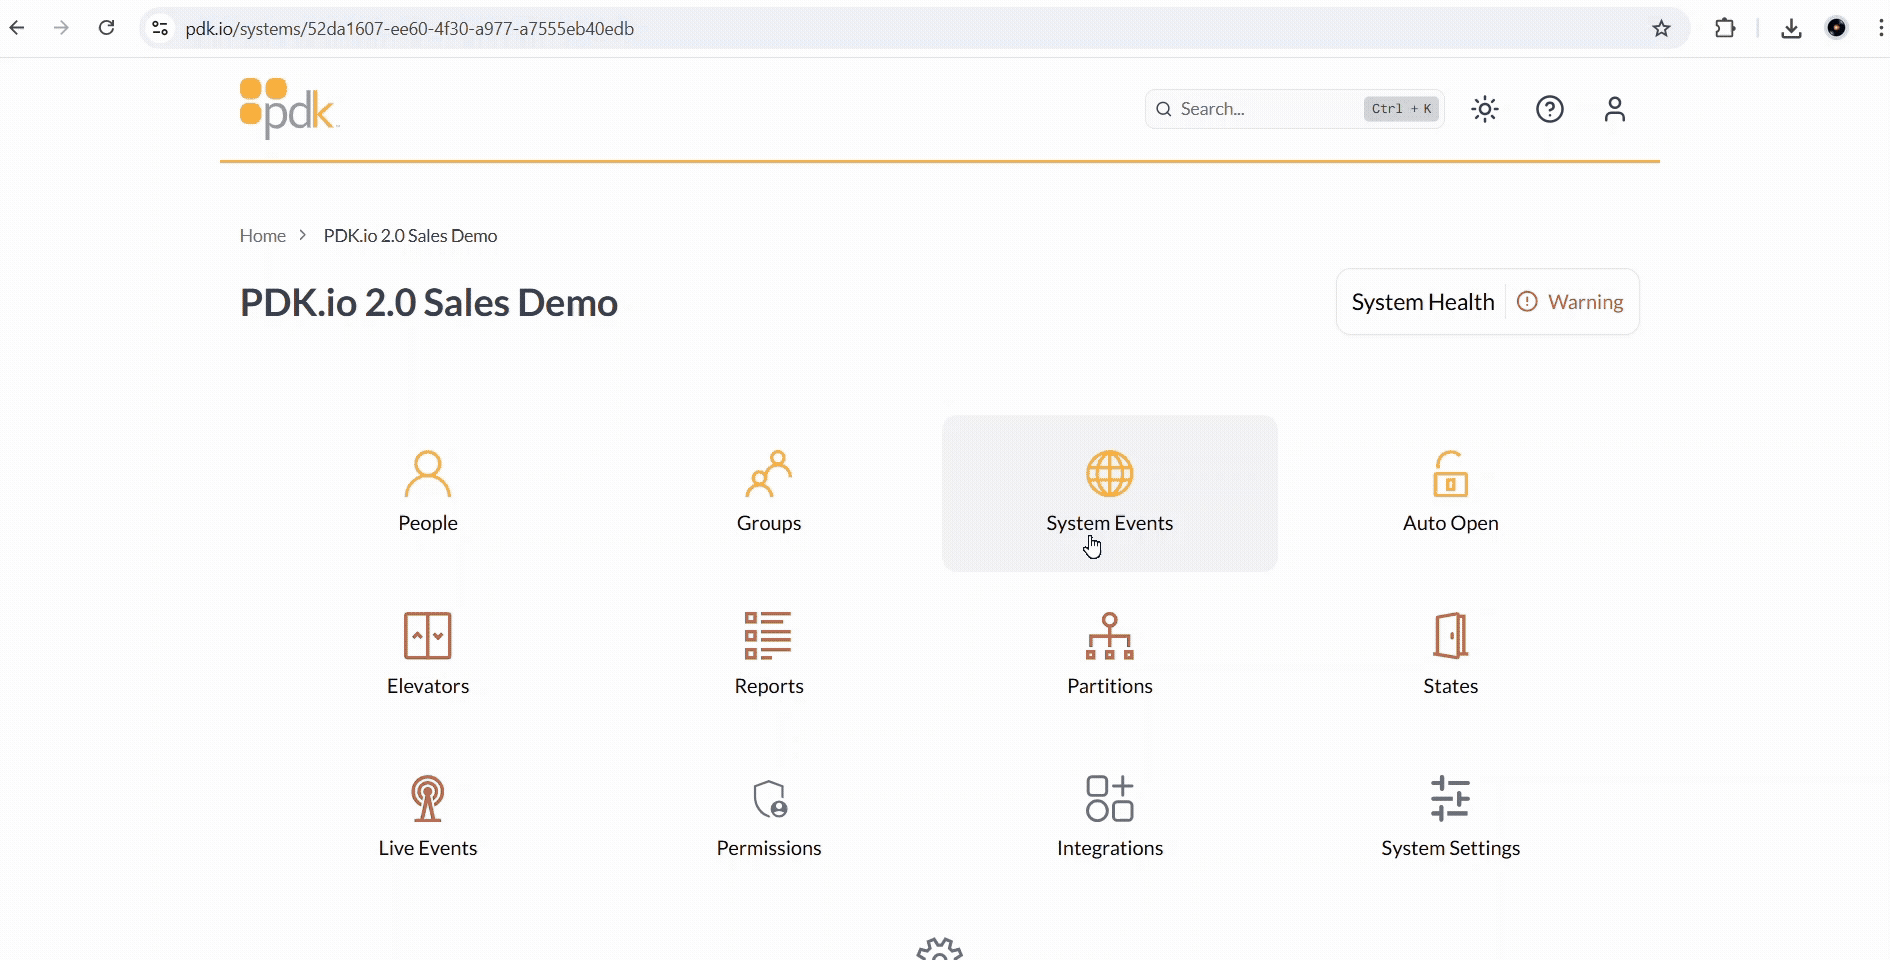Open the Partitions hierarchy icon

pos(1110,636)
